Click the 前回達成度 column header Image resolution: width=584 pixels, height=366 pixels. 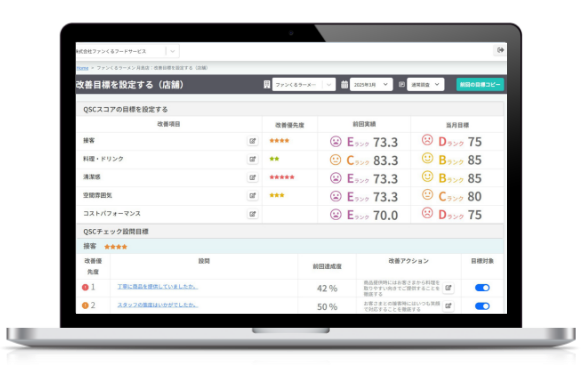pyautogui.click(x=327, y=267)
